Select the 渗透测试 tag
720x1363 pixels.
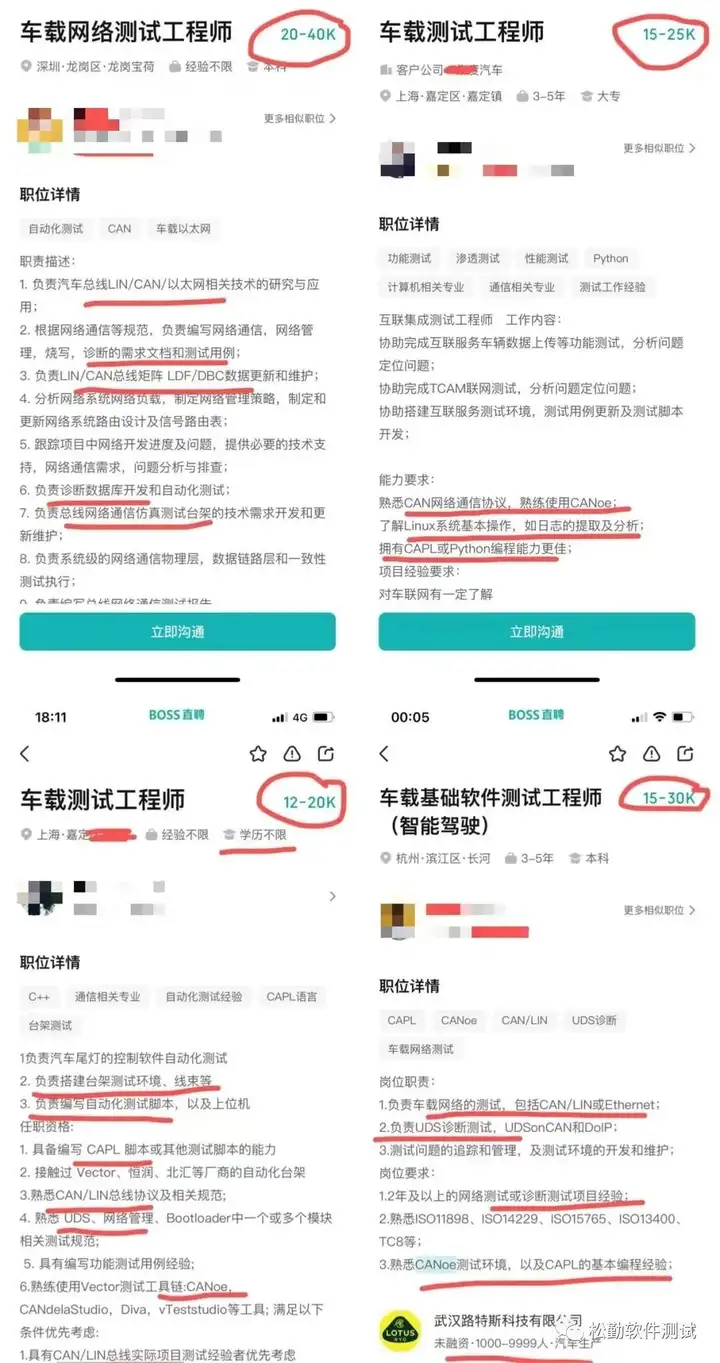click(477, 258)
